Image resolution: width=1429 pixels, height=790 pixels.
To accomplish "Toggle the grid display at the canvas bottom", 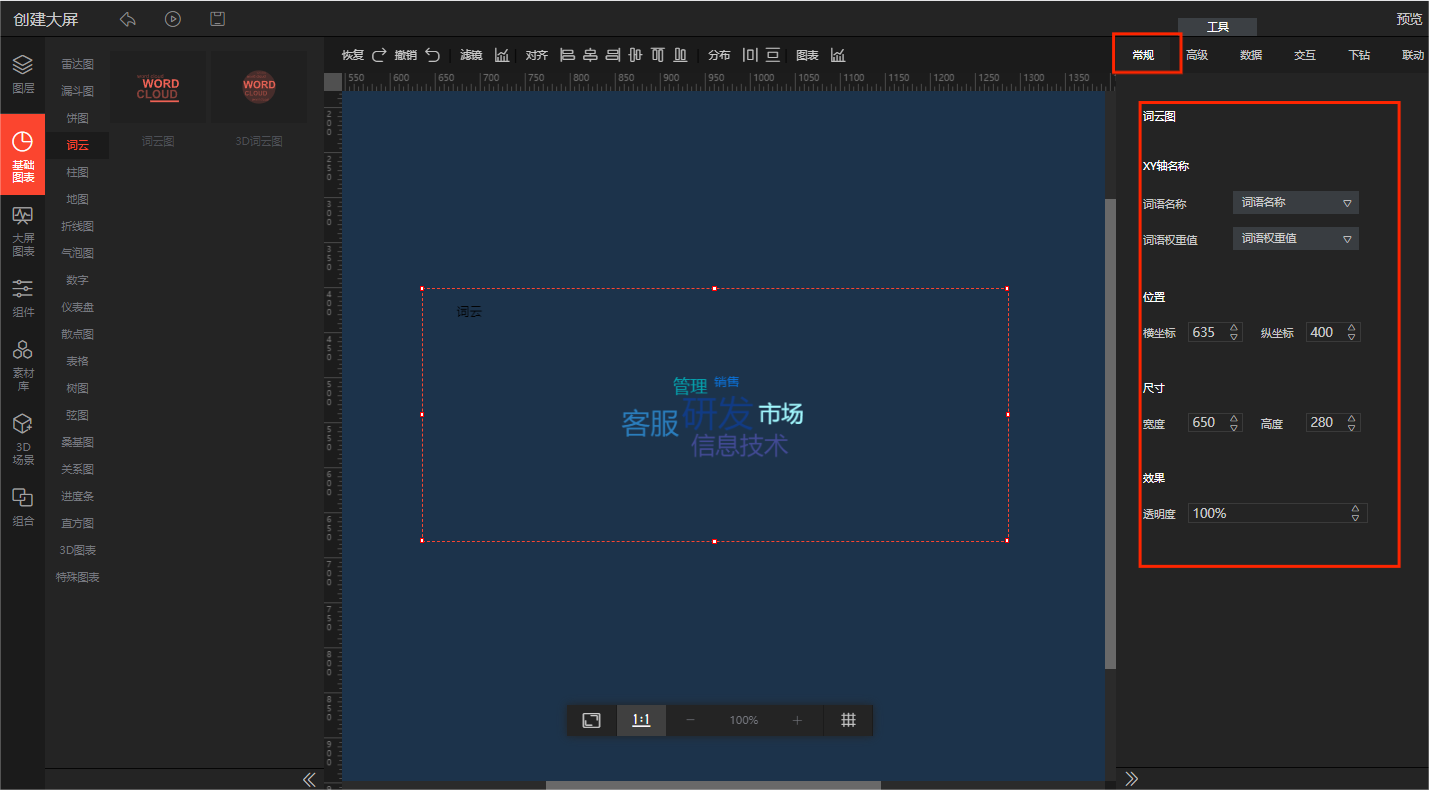I will [x=848, y=720].
